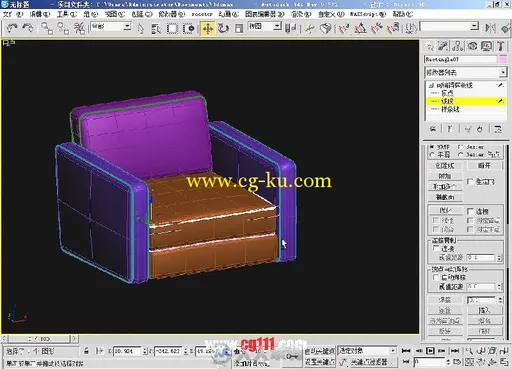This screenshot has width=512, height=369.
Task: Enable the 连接 checkbox in 连接复制 group
Action: click(435, 248)
